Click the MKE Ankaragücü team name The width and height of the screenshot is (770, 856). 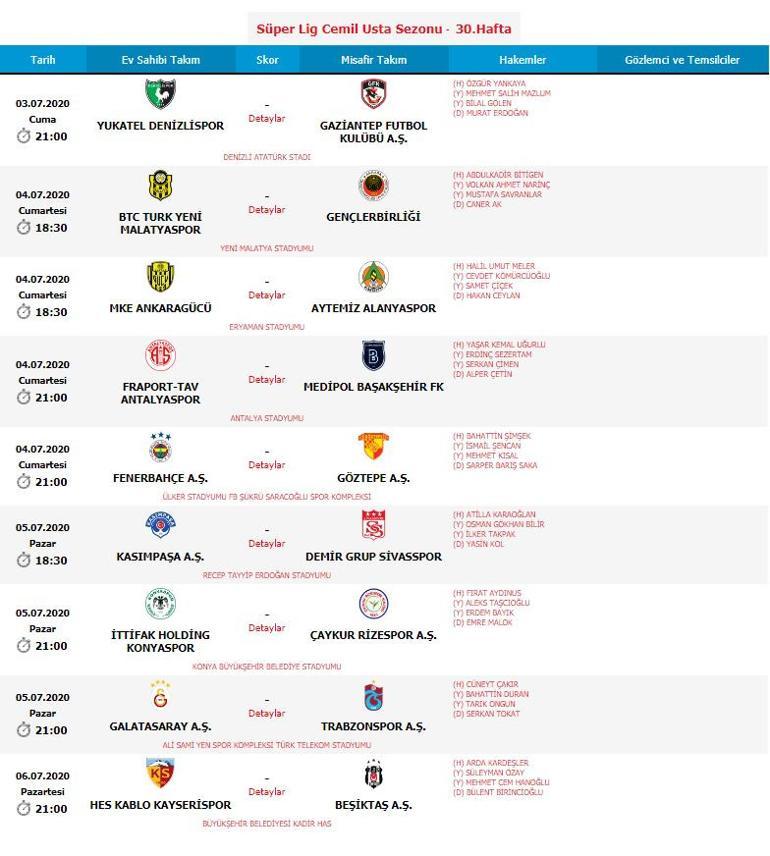click(160, 308)
